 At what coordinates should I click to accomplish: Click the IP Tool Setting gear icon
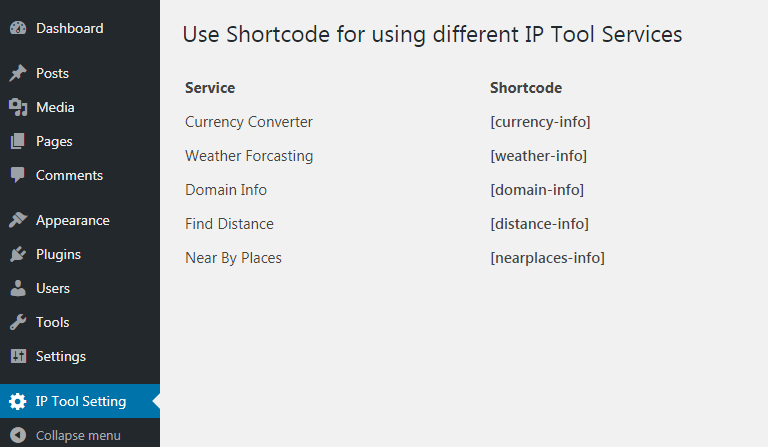coord(18,401)
